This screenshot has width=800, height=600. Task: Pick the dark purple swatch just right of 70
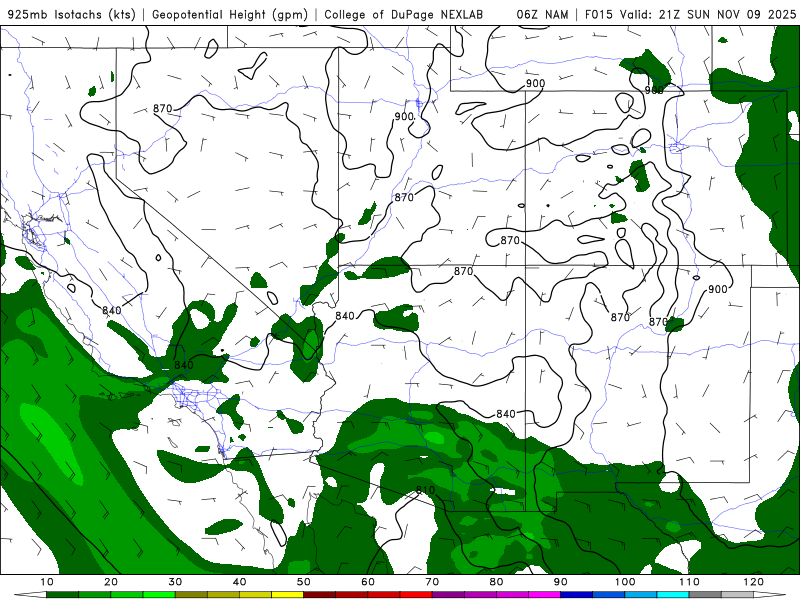448,595
